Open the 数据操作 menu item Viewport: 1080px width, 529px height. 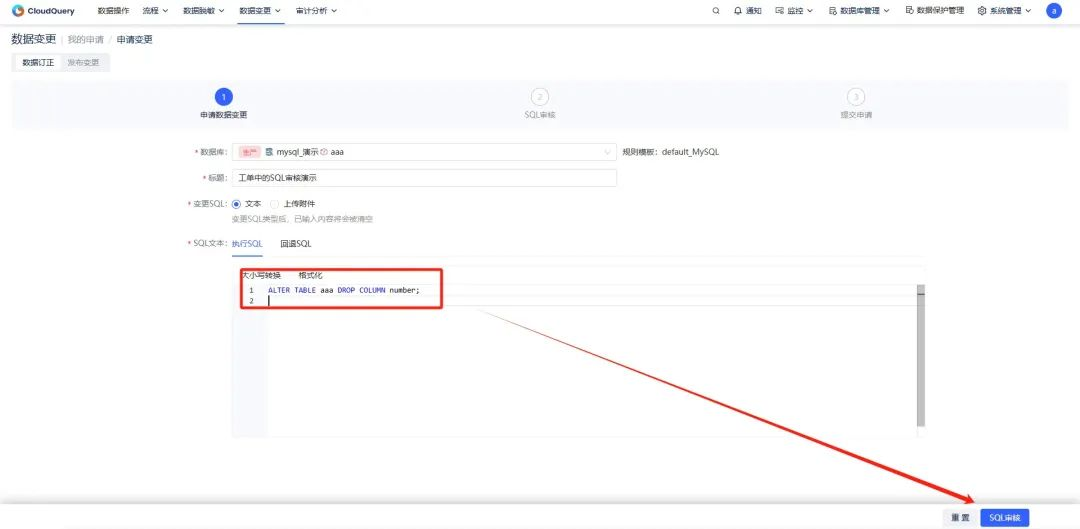pyautogui.click(x=113, y=11)
